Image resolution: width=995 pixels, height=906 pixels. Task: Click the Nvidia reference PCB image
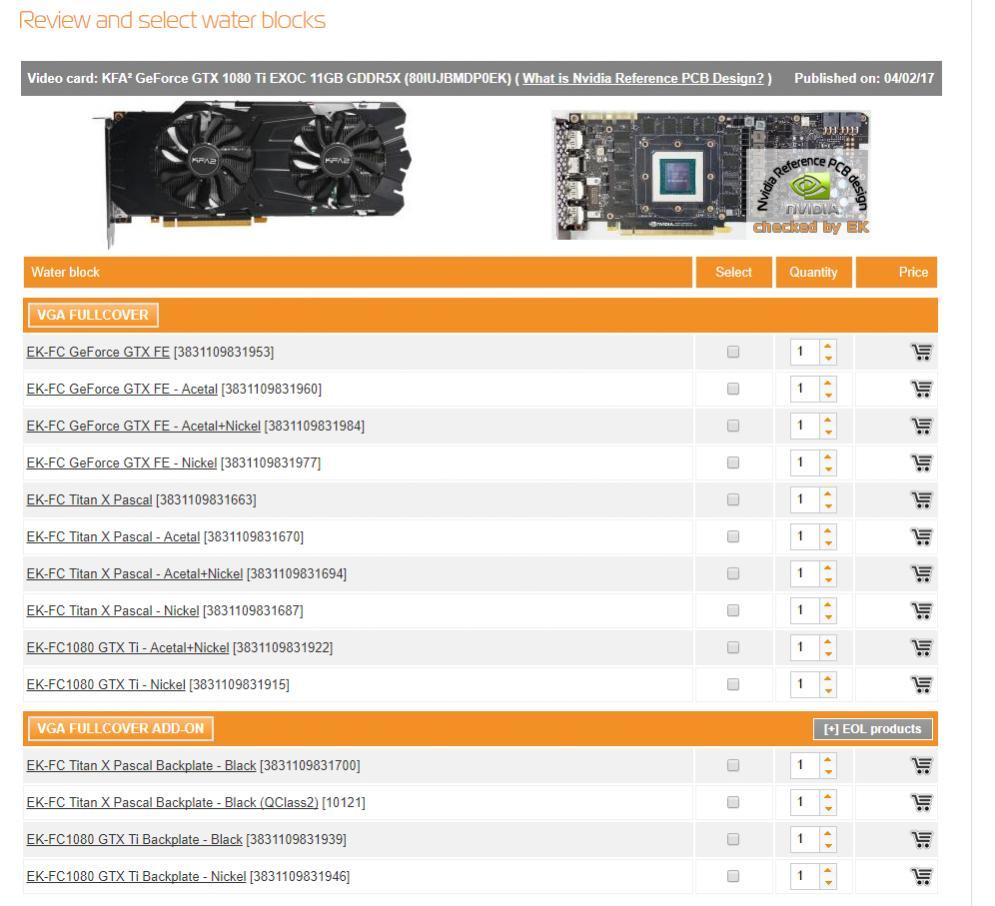711,175
